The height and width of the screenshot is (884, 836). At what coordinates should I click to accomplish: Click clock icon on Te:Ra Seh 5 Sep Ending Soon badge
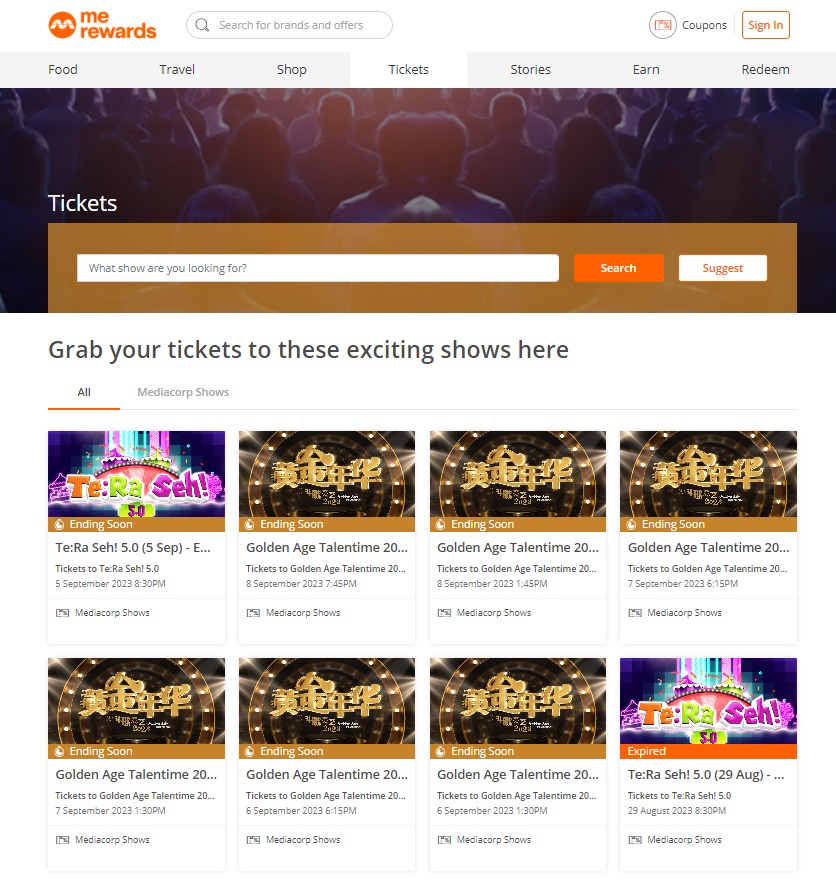(x=59, y=525)
